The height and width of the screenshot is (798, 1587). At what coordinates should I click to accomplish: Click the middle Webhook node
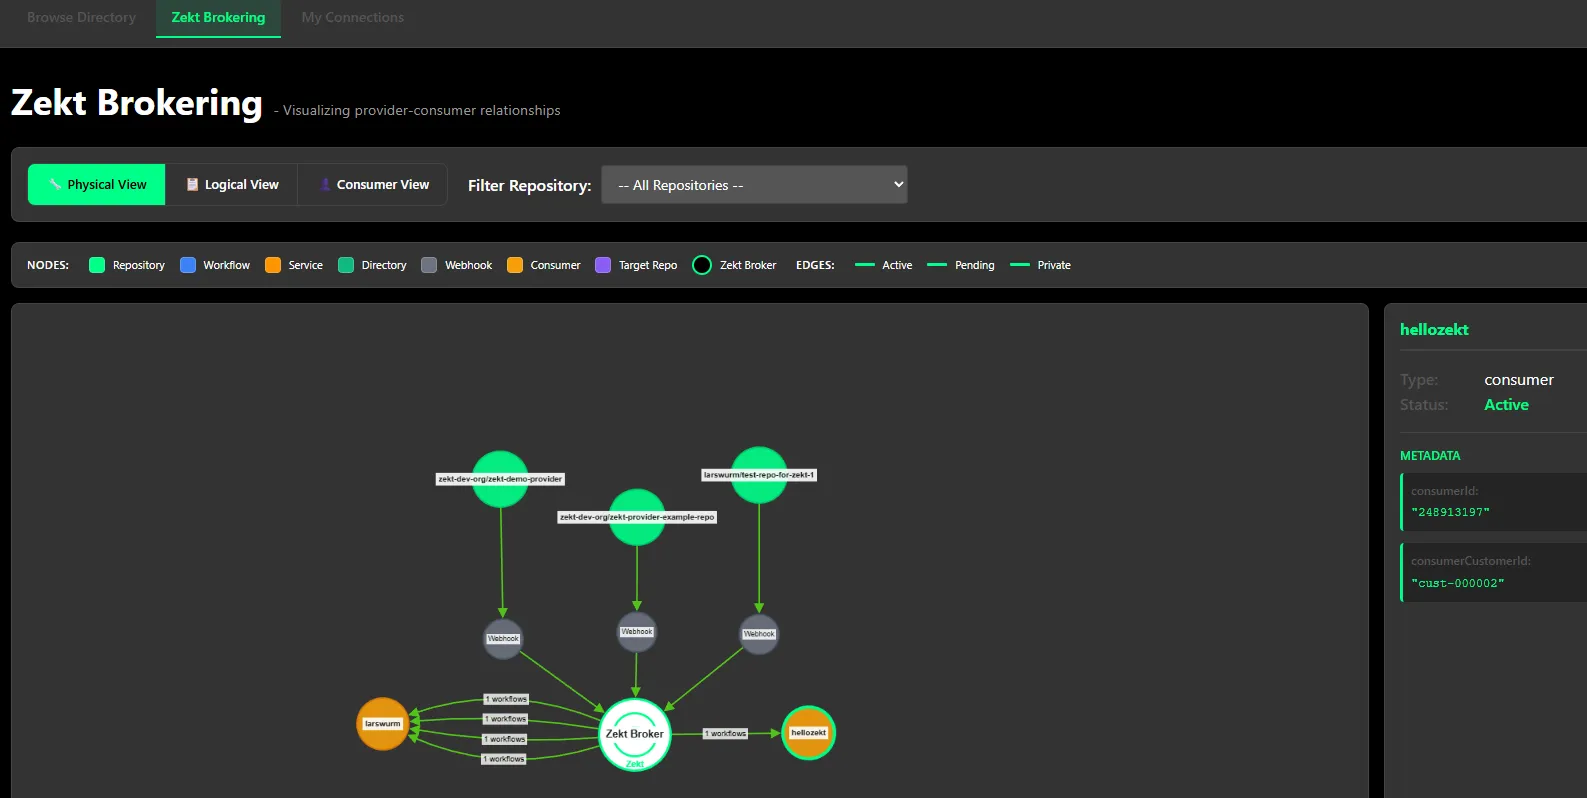(637, 632)
